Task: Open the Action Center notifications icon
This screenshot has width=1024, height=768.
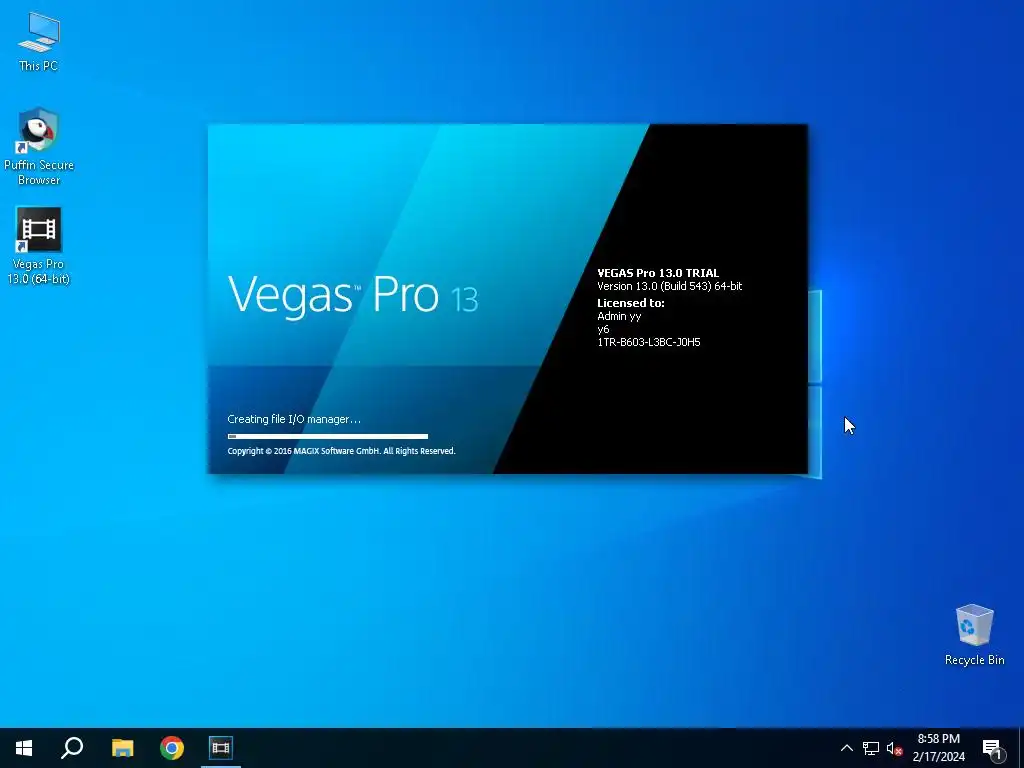Action: (992, 748)
